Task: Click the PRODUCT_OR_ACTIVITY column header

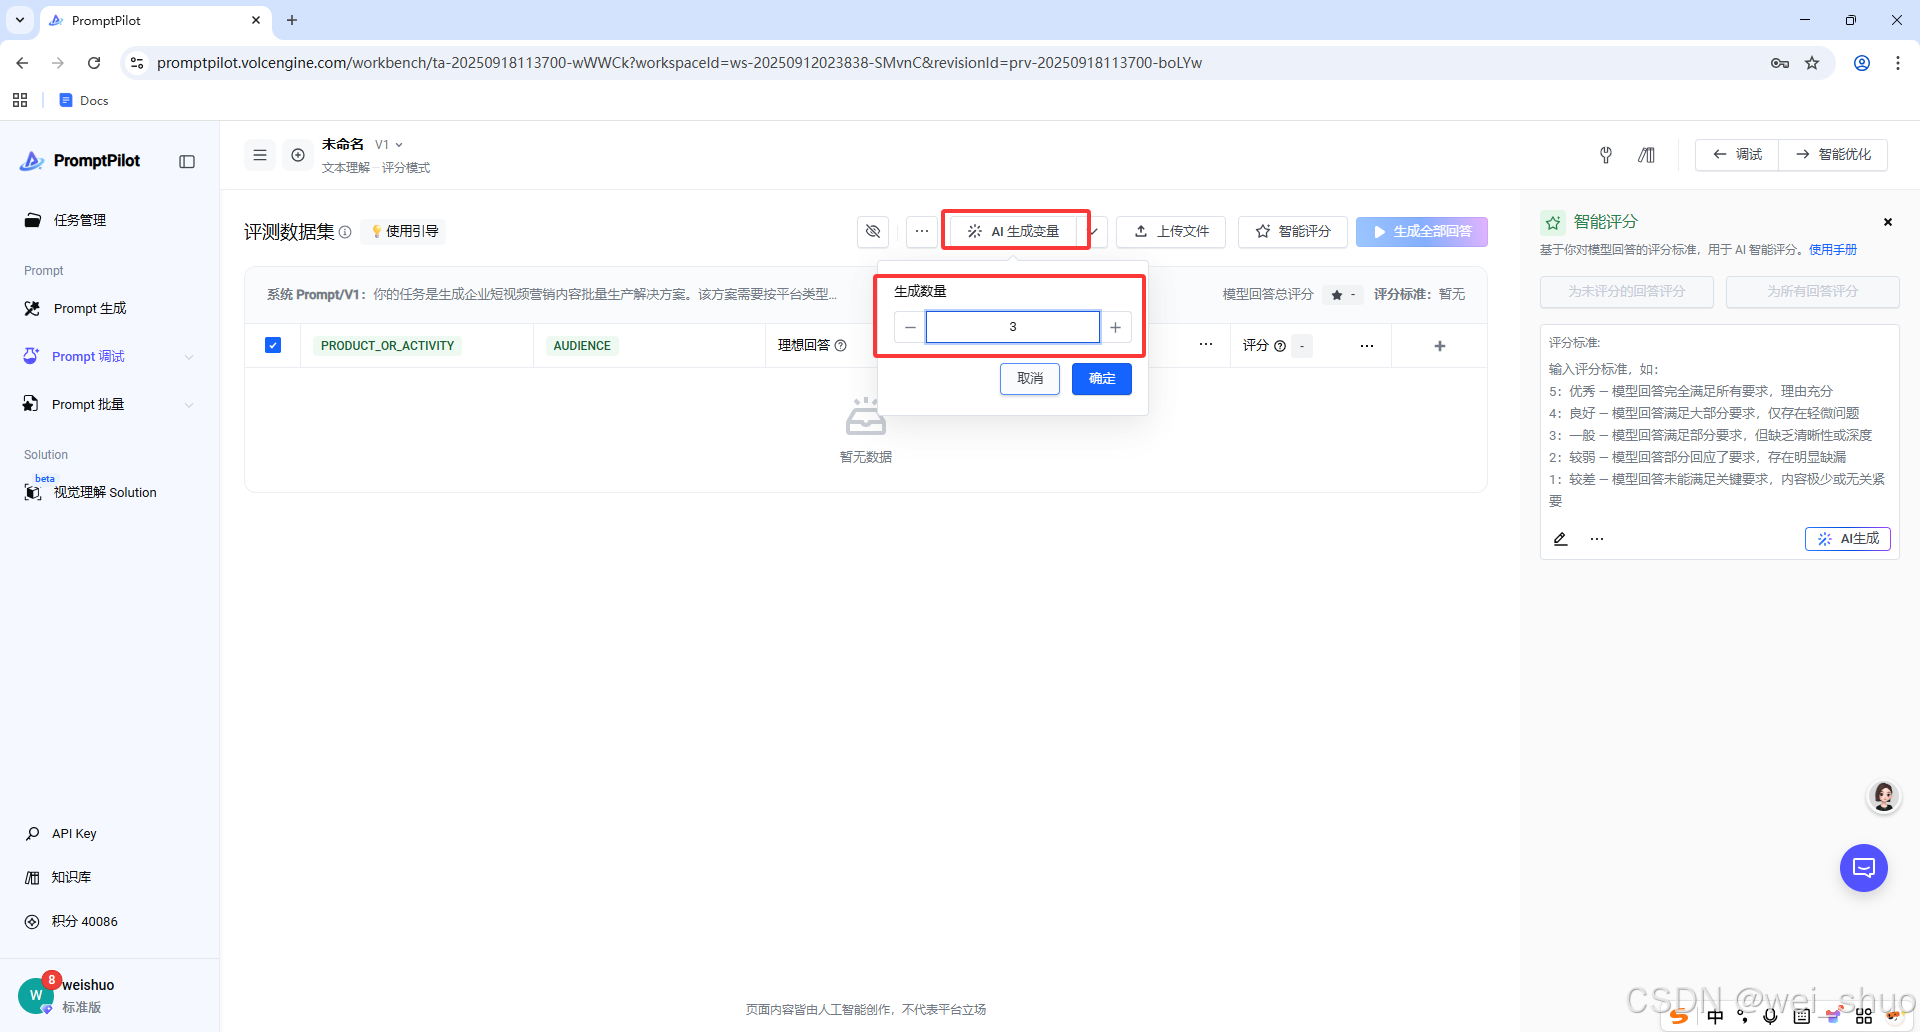Action: pos(388,346)
